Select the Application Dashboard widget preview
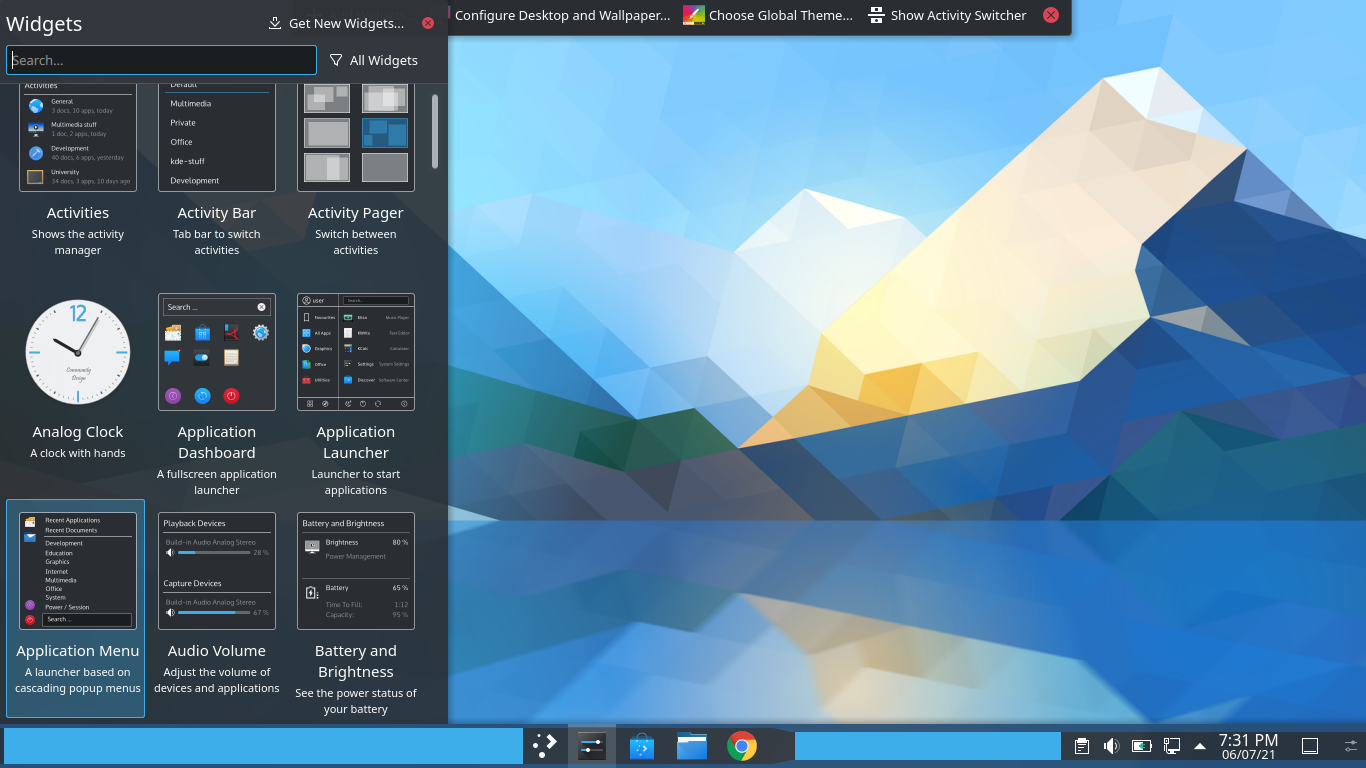Screen dimensions: 1366x768 point(217,352)
